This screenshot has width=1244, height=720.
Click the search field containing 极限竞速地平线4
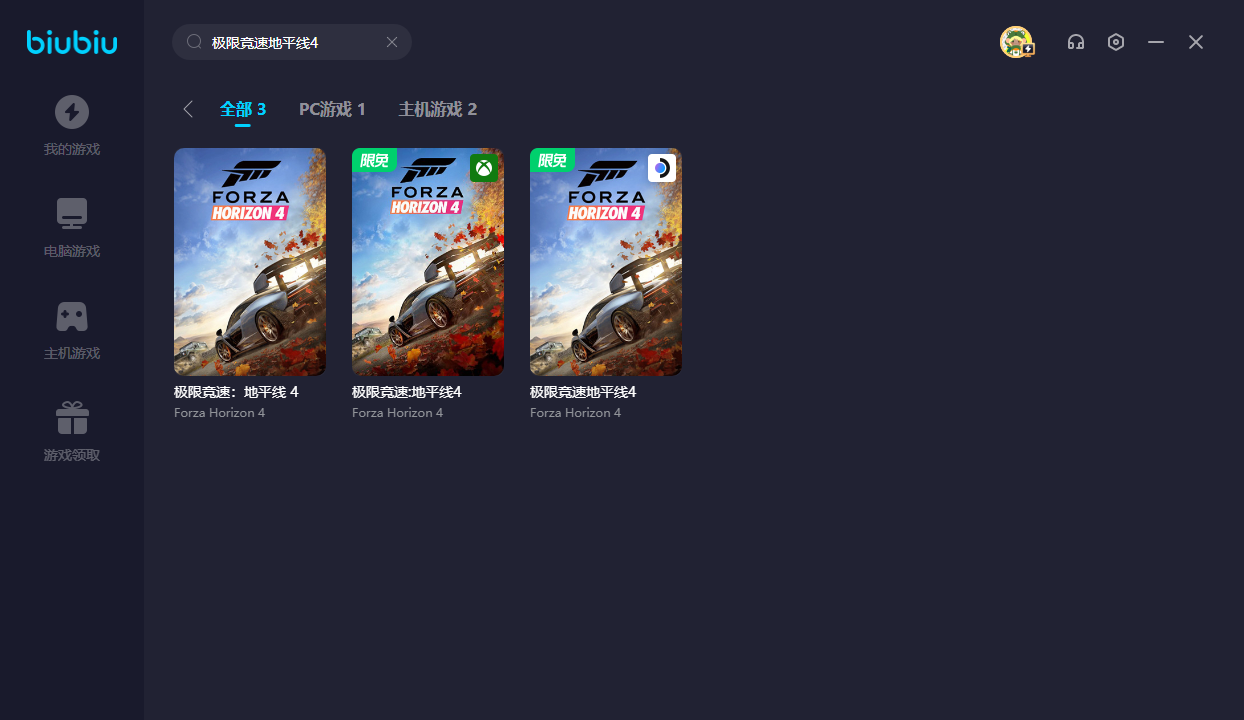click(290, 42)
